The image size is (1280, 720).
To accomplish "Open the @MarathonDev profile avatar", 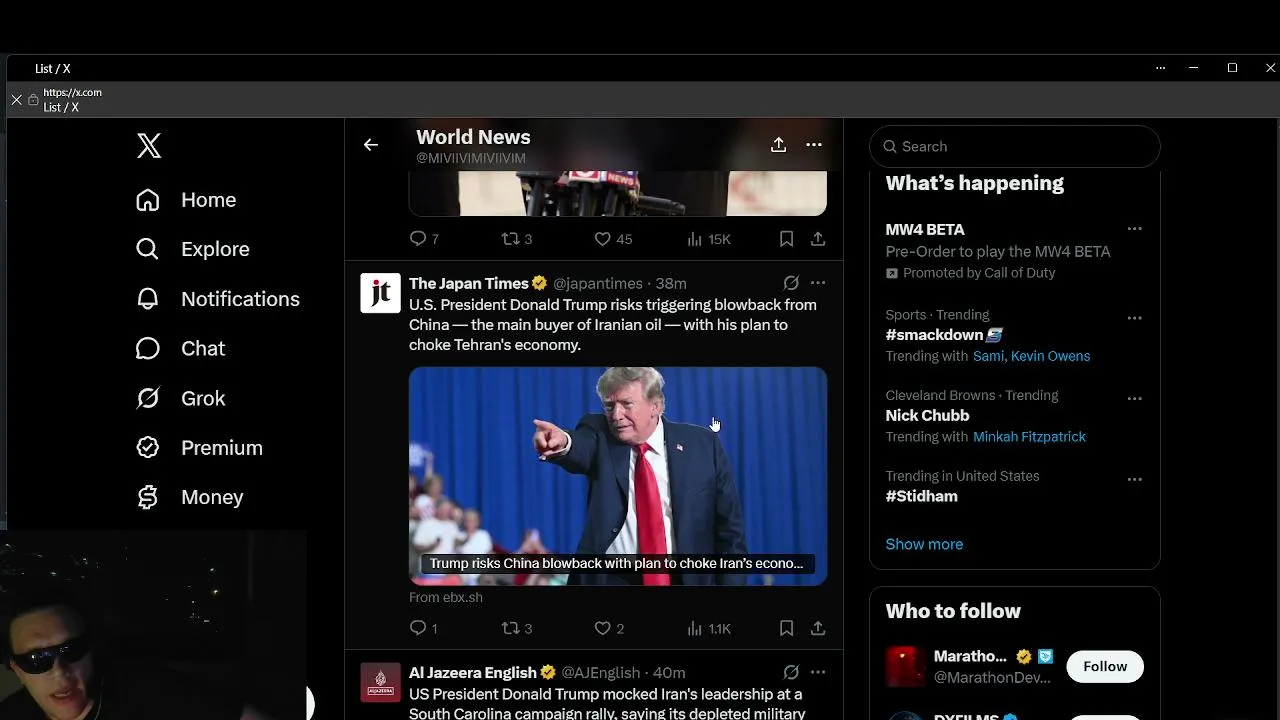I will tap(905, 667).
